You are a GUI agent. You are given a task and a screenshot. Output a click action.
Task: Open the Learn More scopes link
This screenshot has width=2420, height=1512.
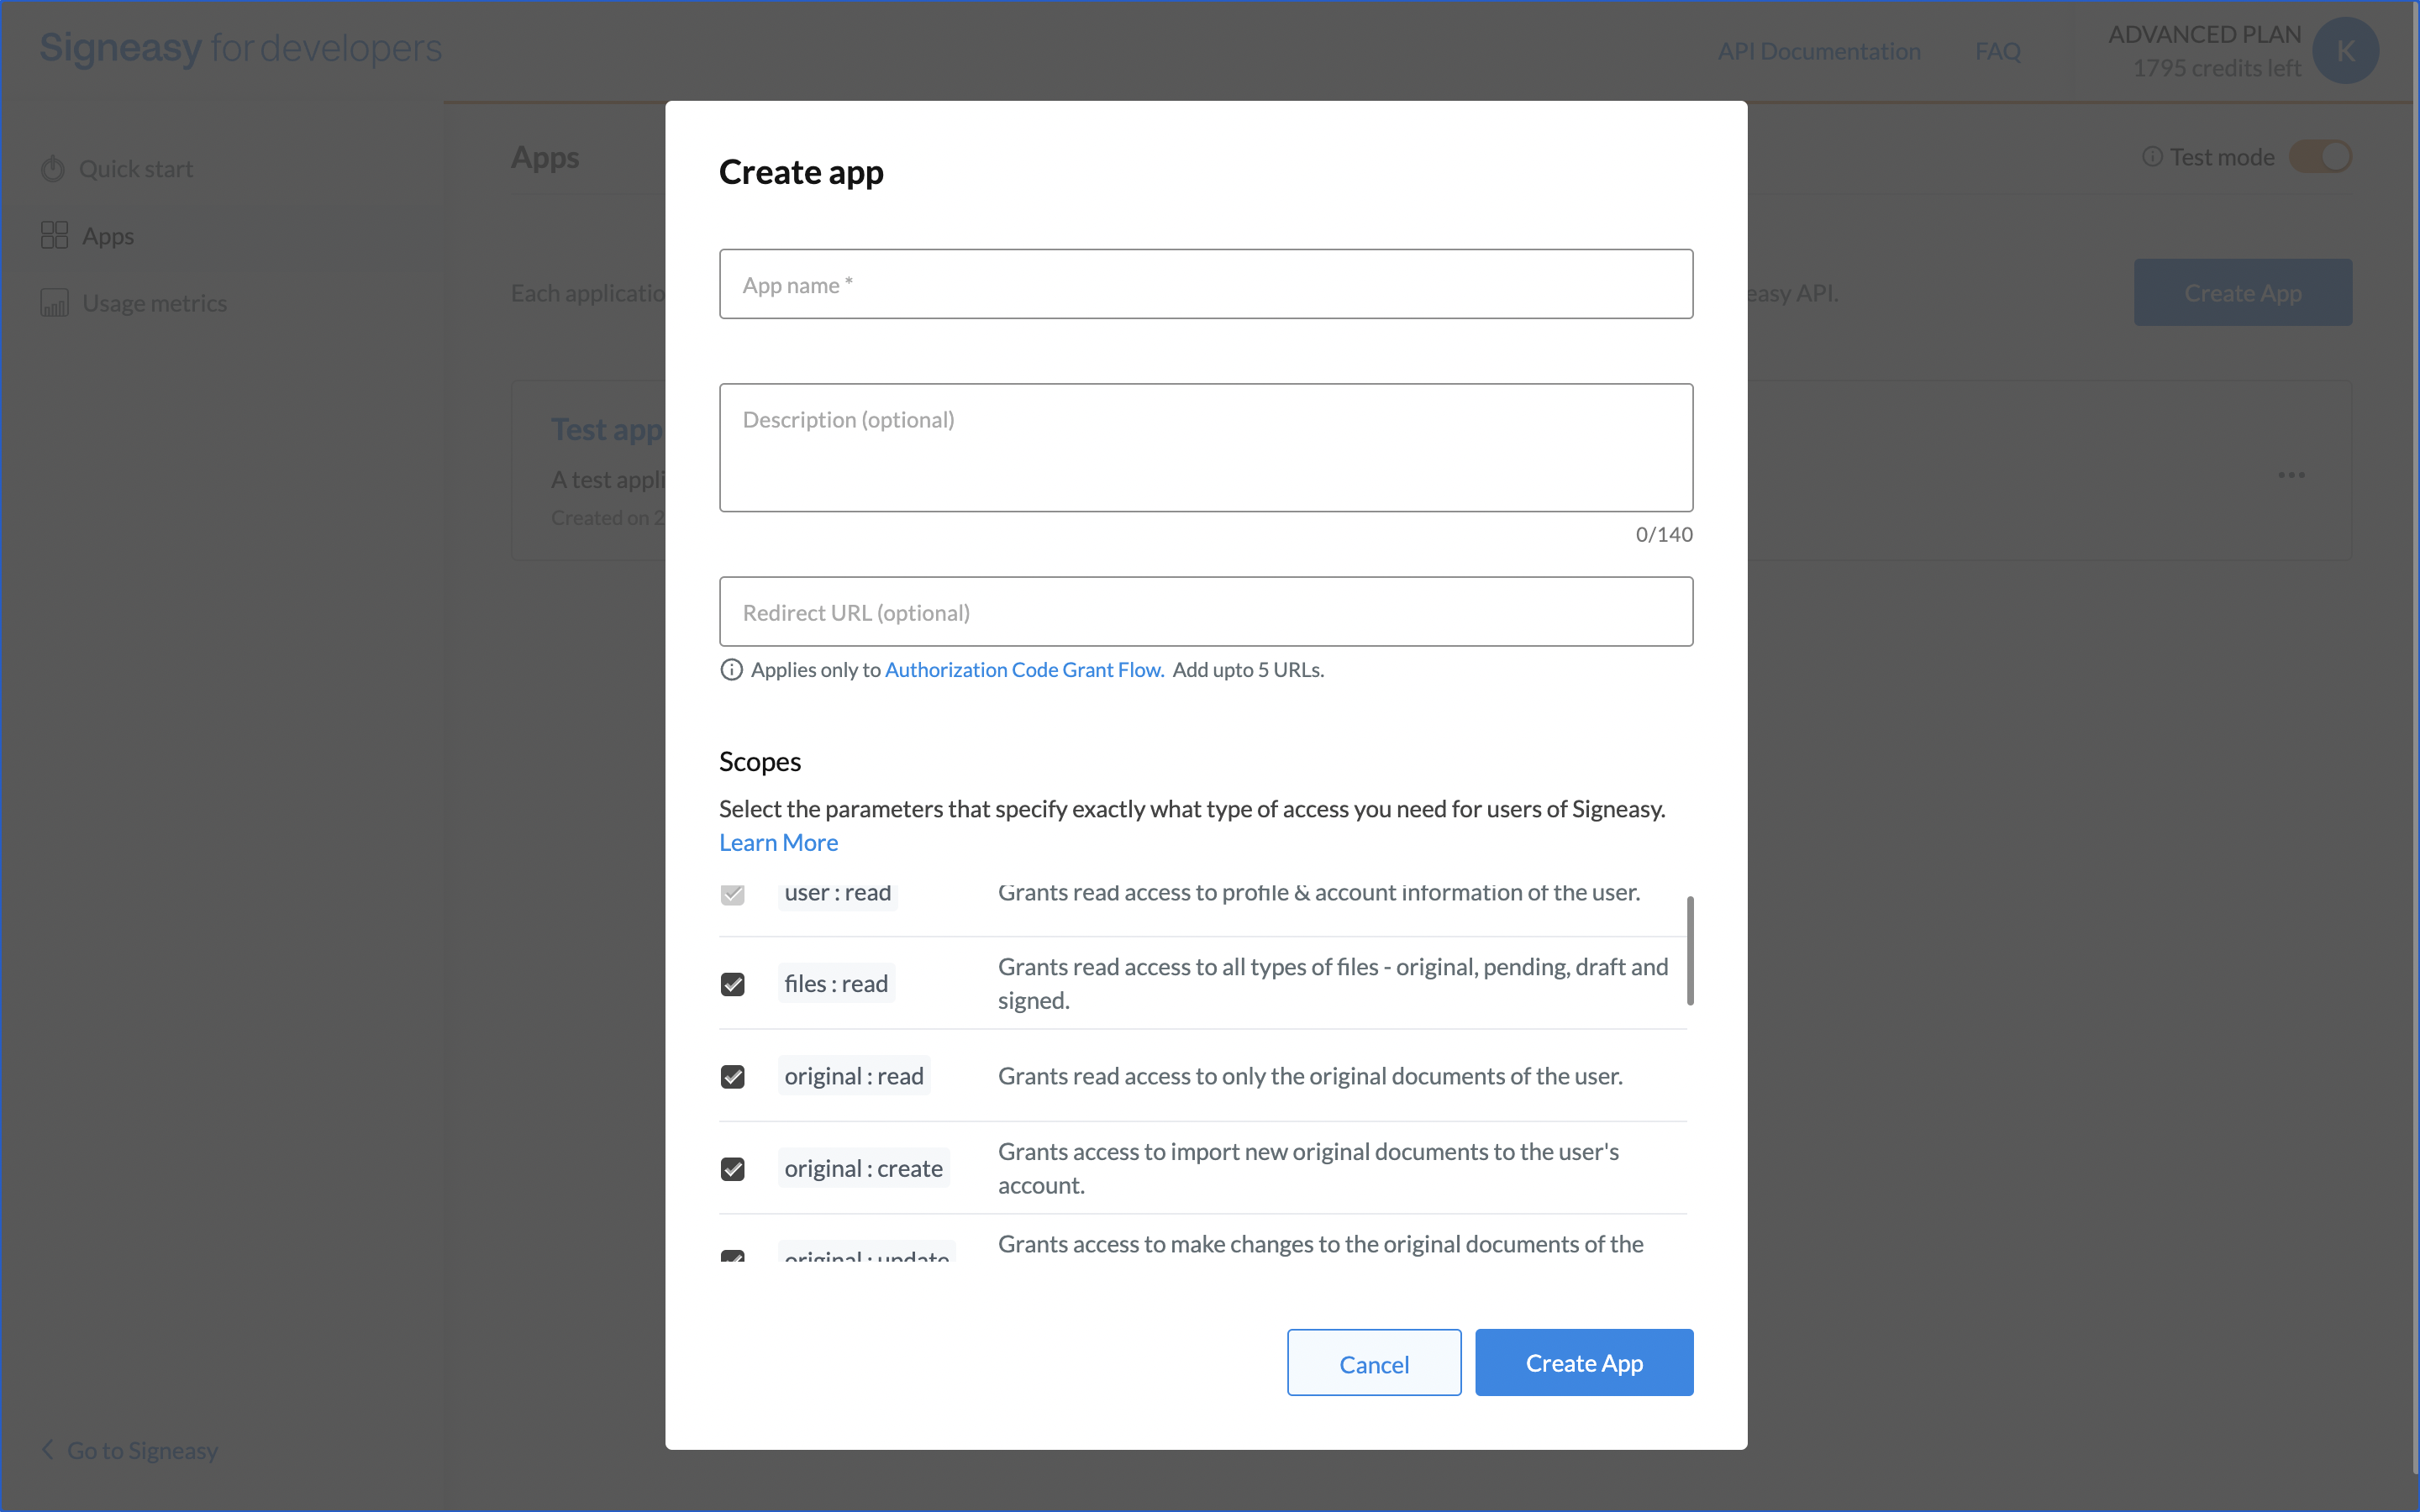(x=778, y=843)
